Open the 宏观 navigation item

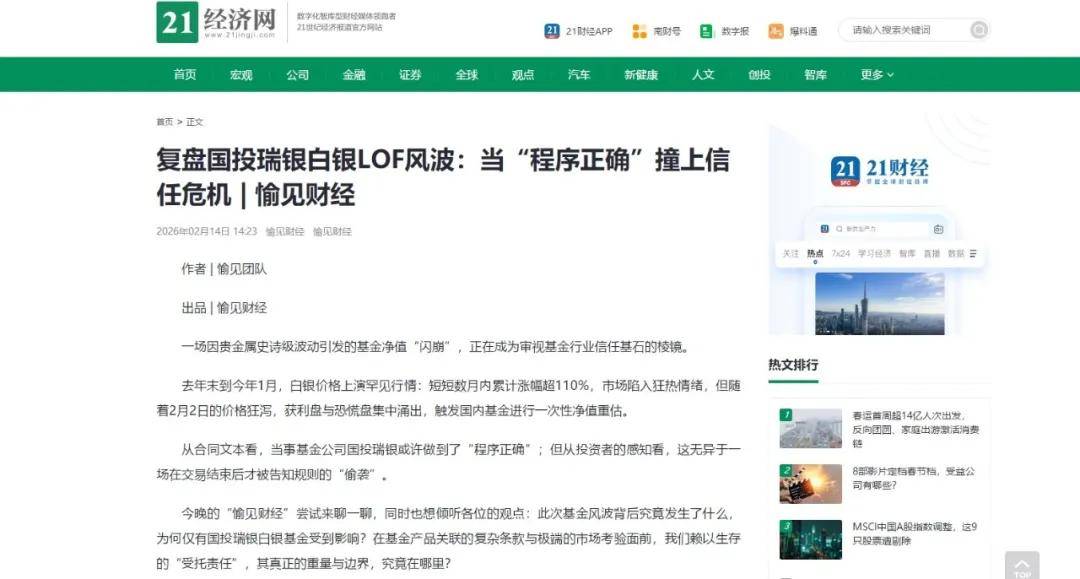(241, 74)
